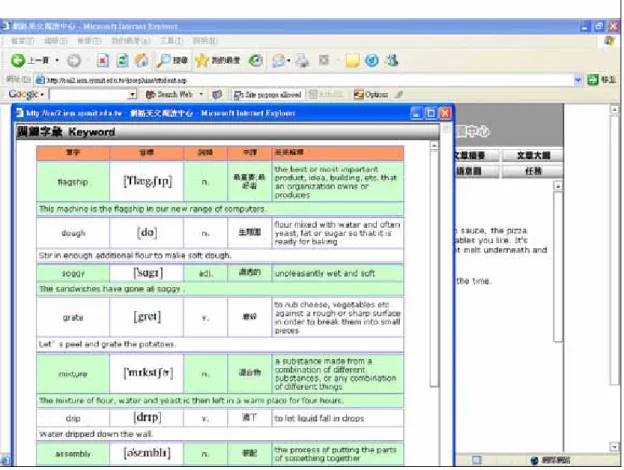The image size is (624, 470).
Task: Click the Google toolbar search input box
Action: pyautogui.click(x=90, y=94)
